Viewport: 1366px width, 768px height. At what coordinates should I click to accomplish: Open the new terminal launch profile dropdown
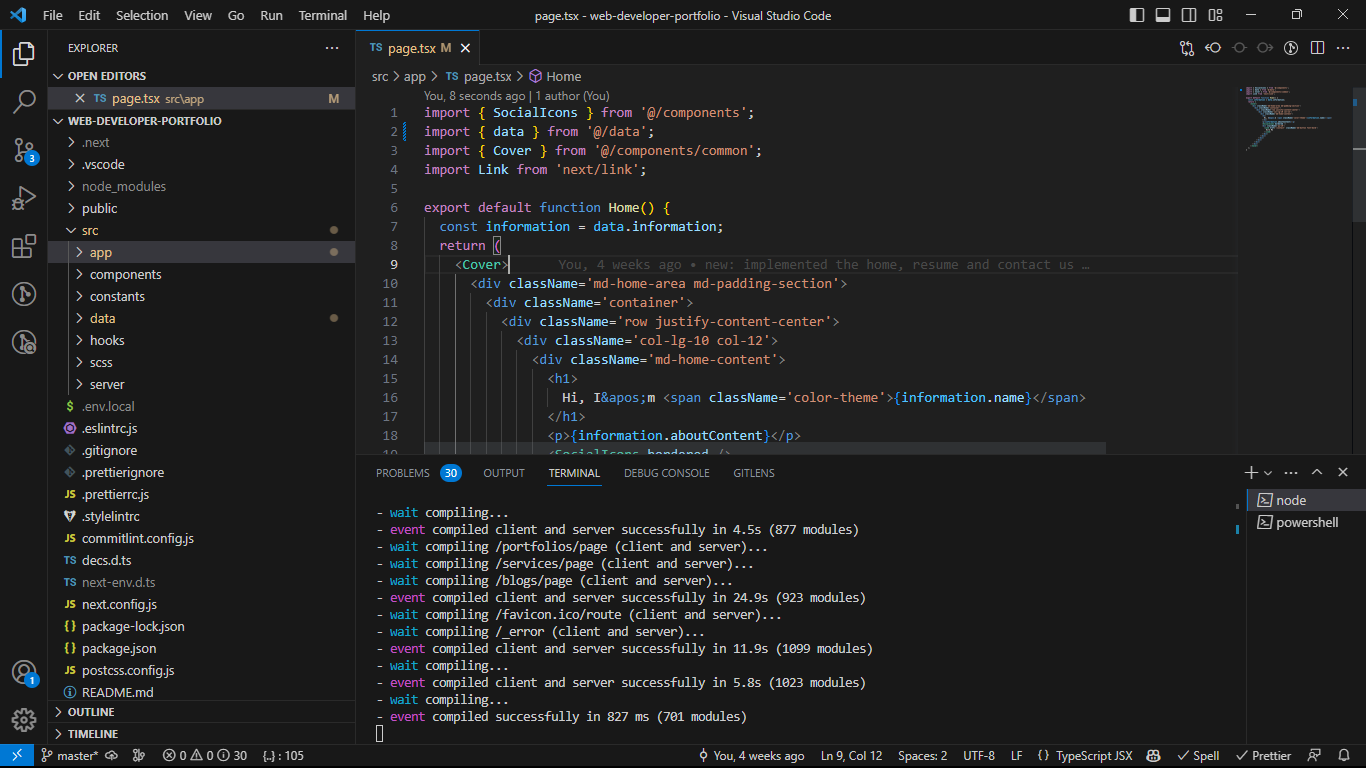(1268, 472)
